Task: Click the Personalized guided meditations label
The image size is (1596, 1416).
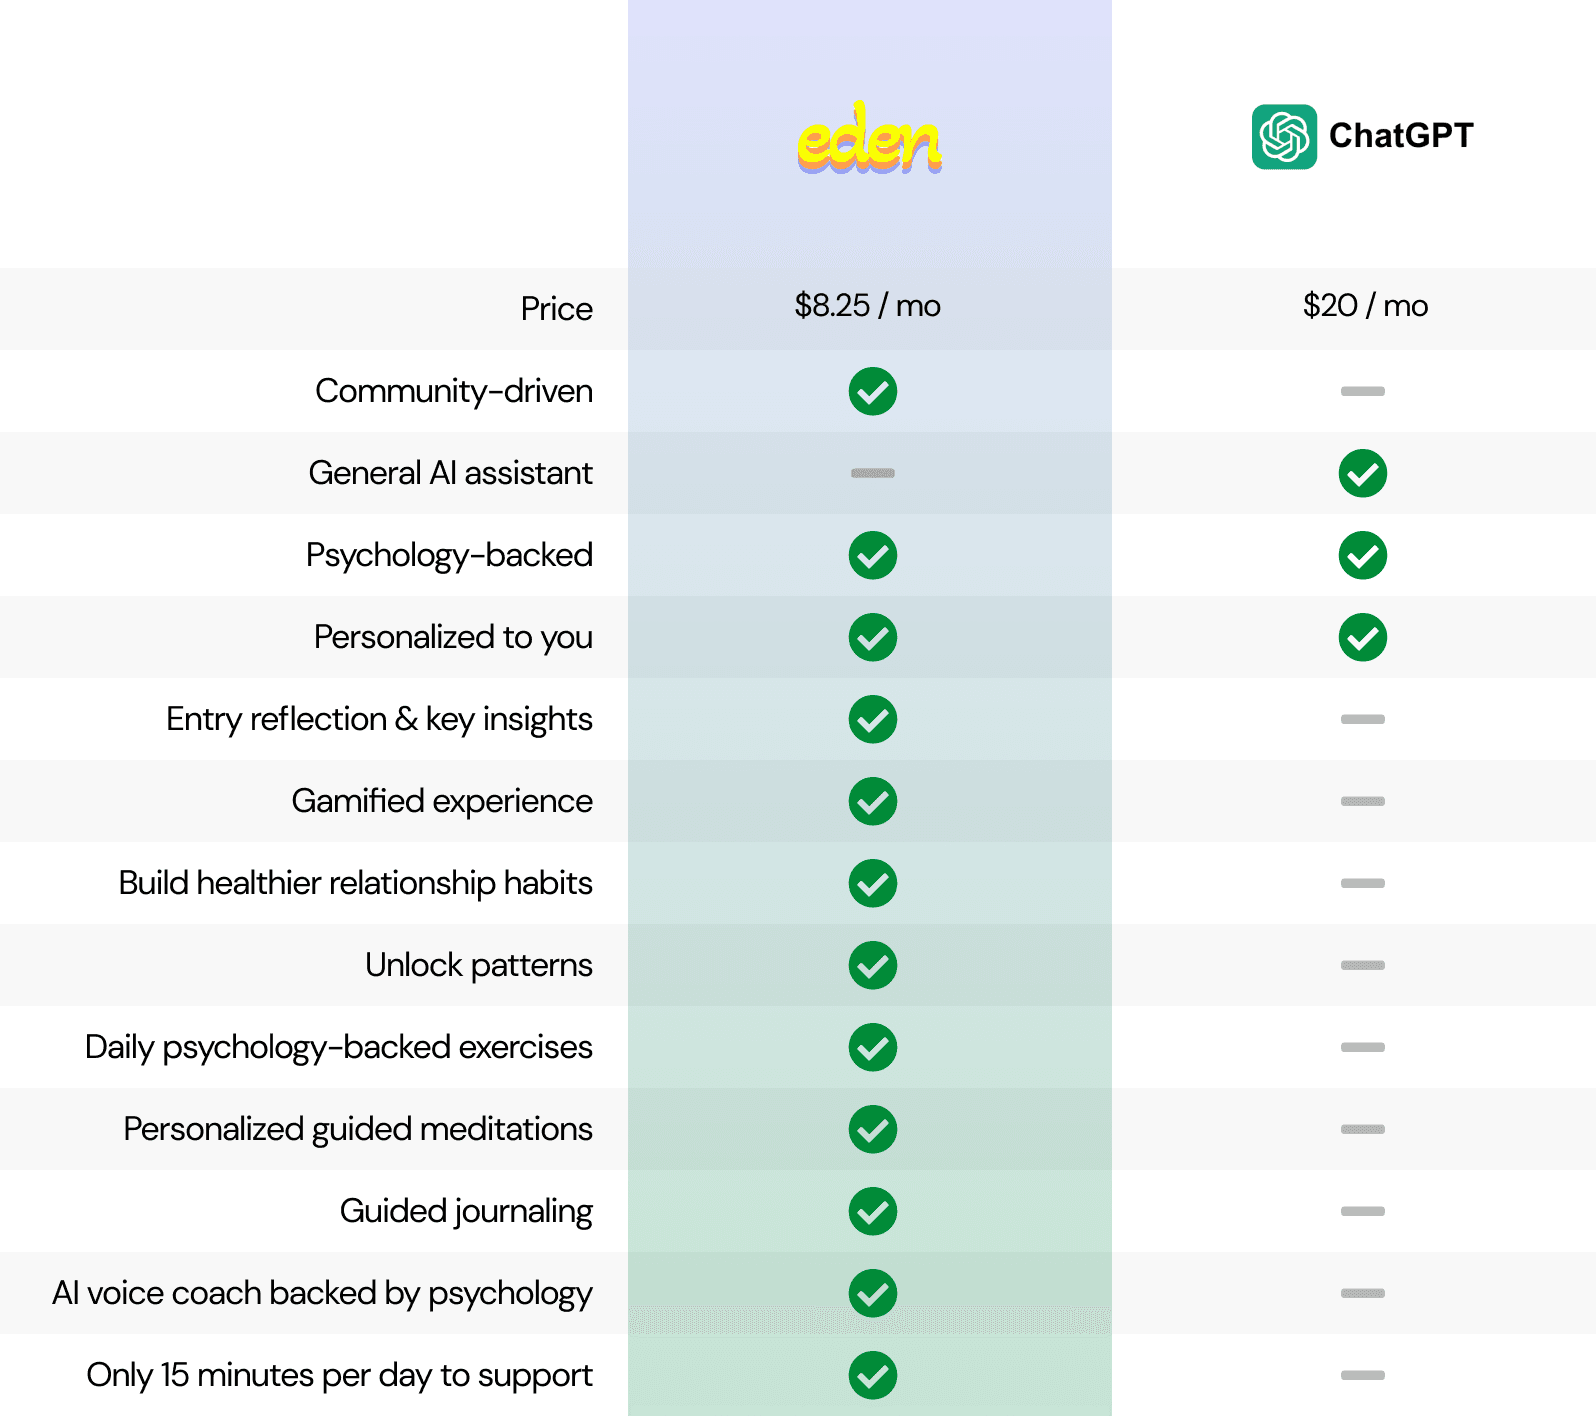Action: (x=357, y=1129)
